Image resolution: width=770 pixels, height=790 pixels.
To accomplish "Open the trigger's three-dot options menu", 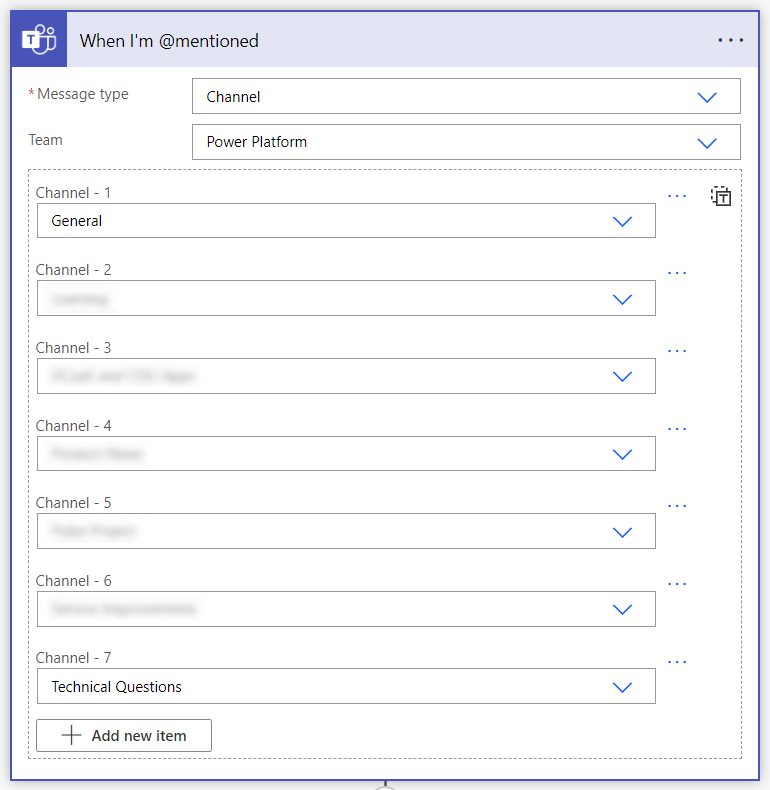I will tap(730, 40).
